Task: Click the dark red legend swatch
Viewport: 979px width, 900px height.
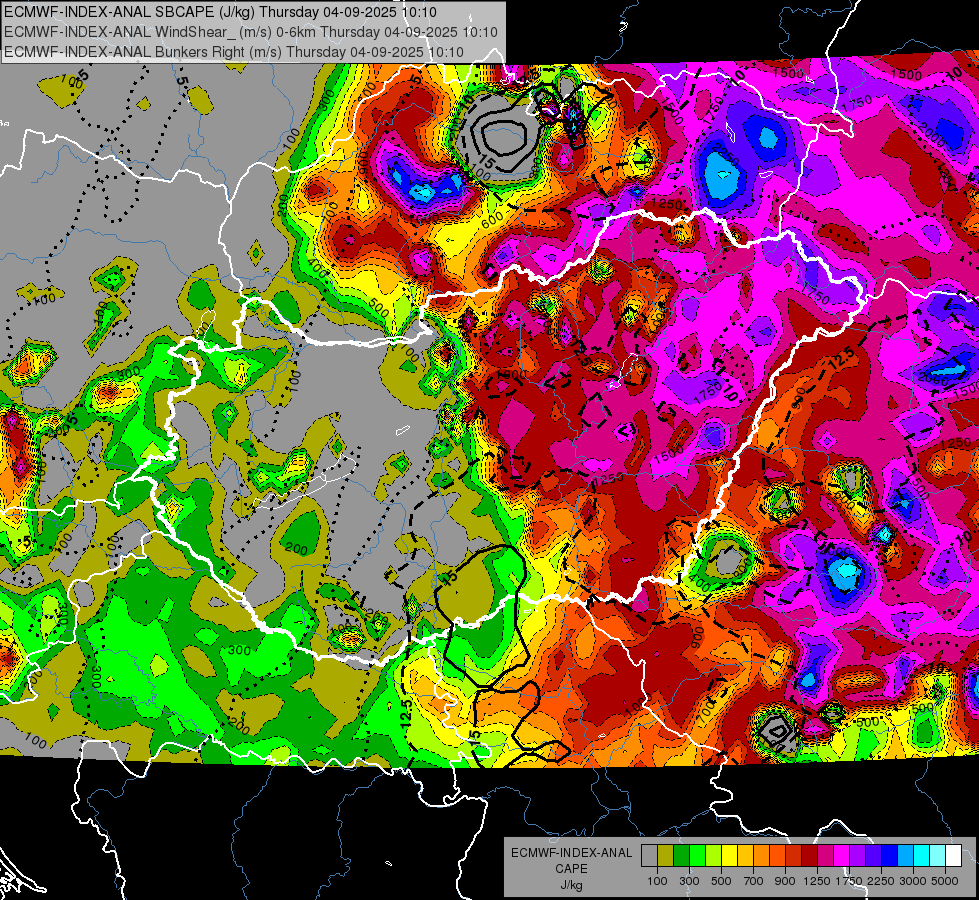Action: (x=809, y=855)
